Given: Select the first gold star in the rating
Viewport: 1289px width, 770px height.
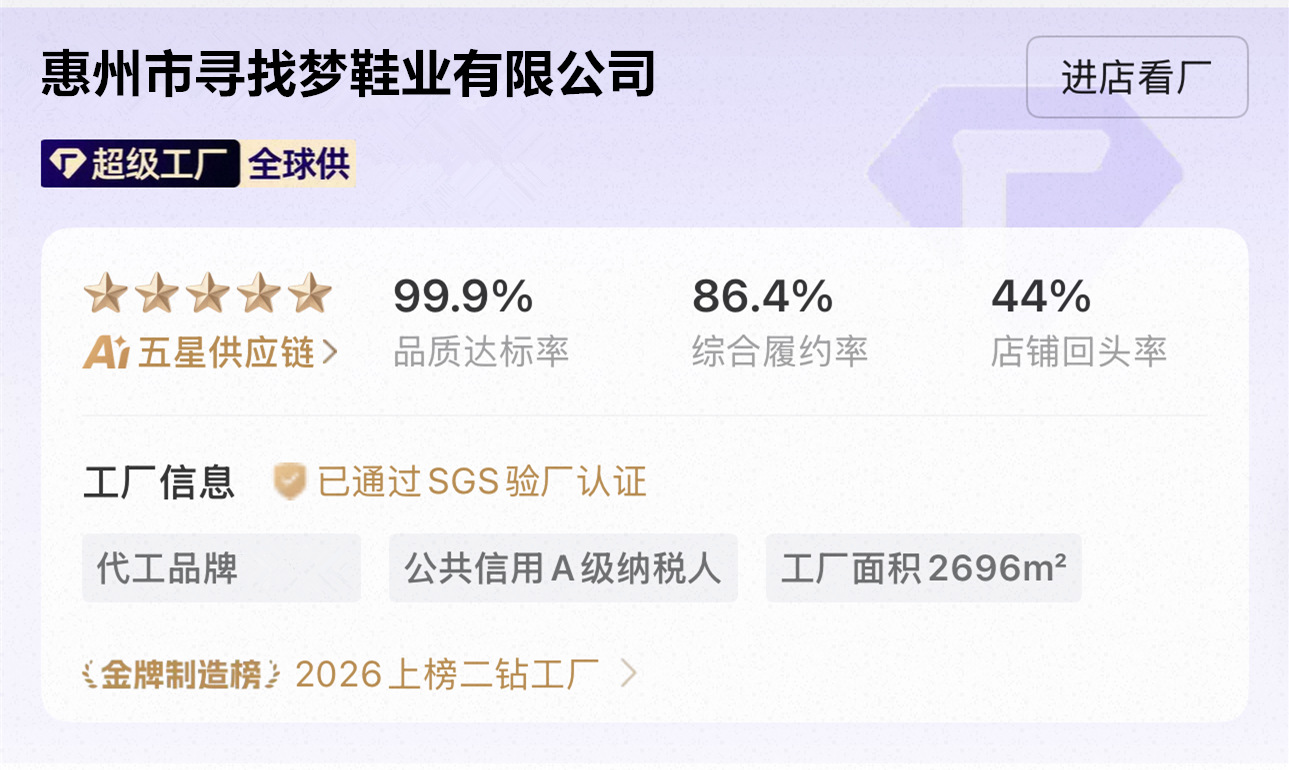Looking at the screenshot, I should point(105,294).
